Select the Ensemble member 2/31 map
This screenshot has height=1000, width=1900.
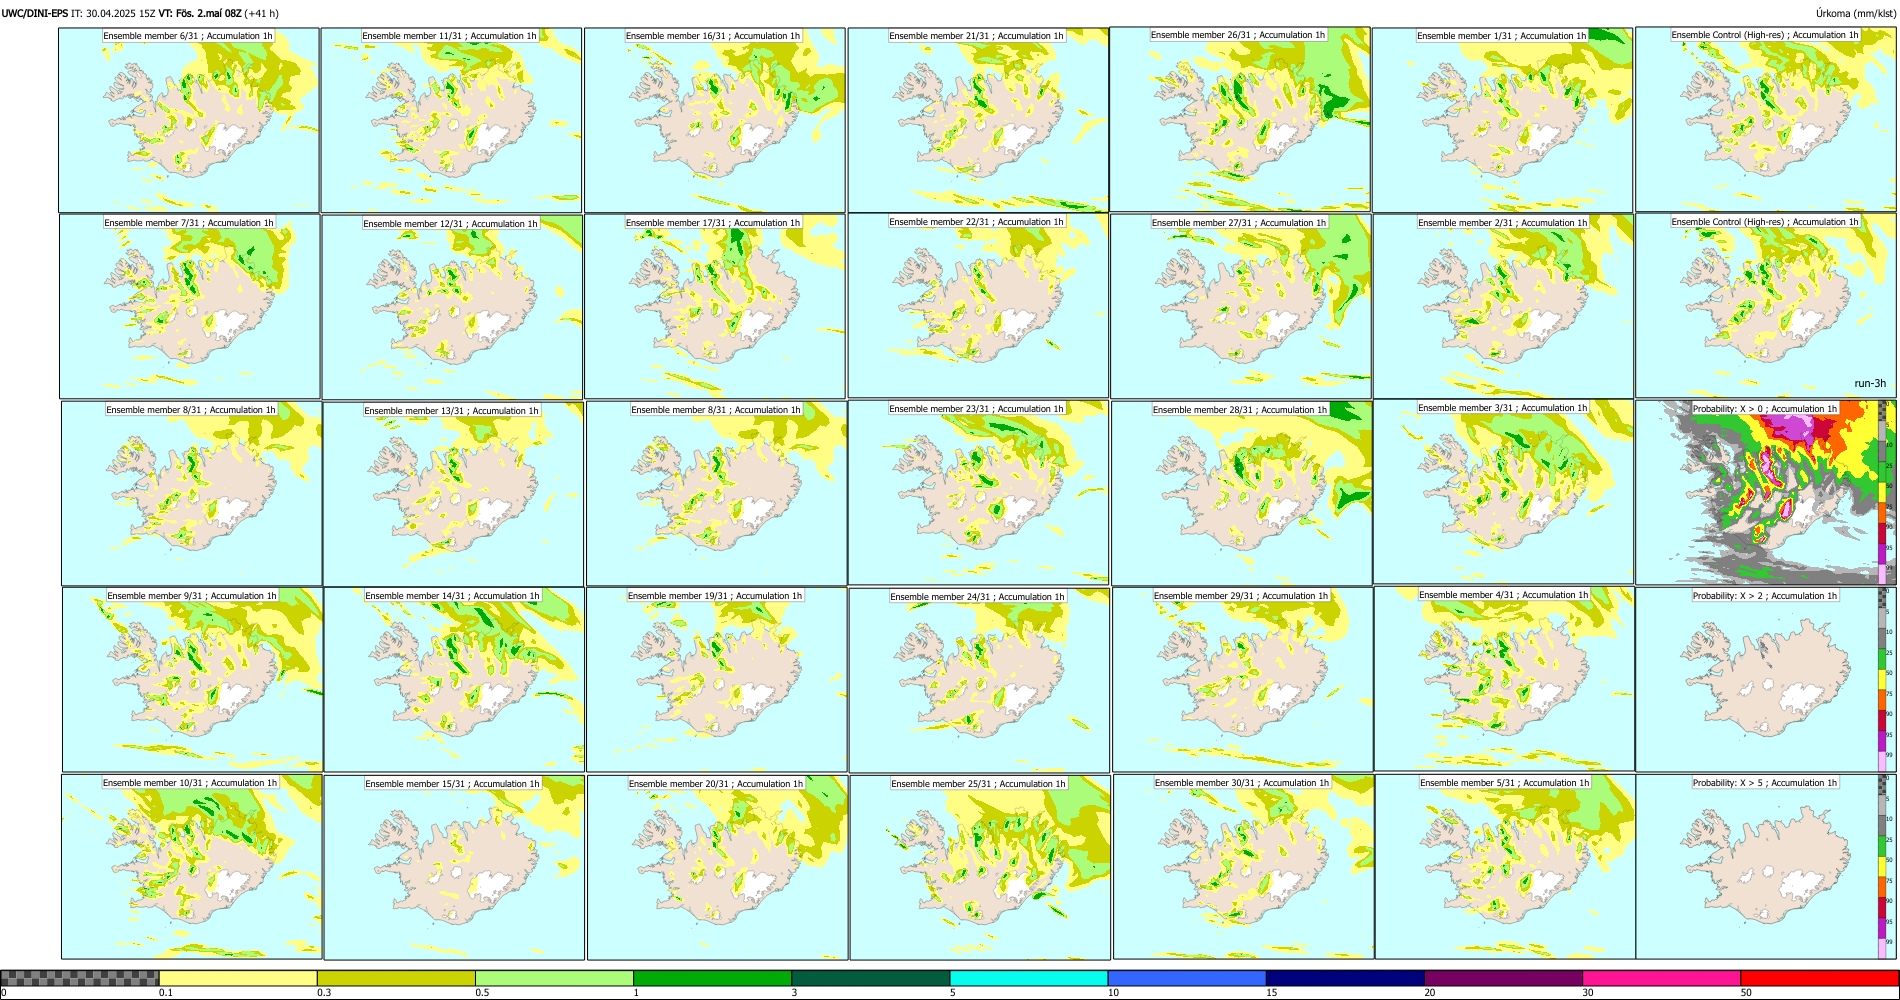(1503, 307)
